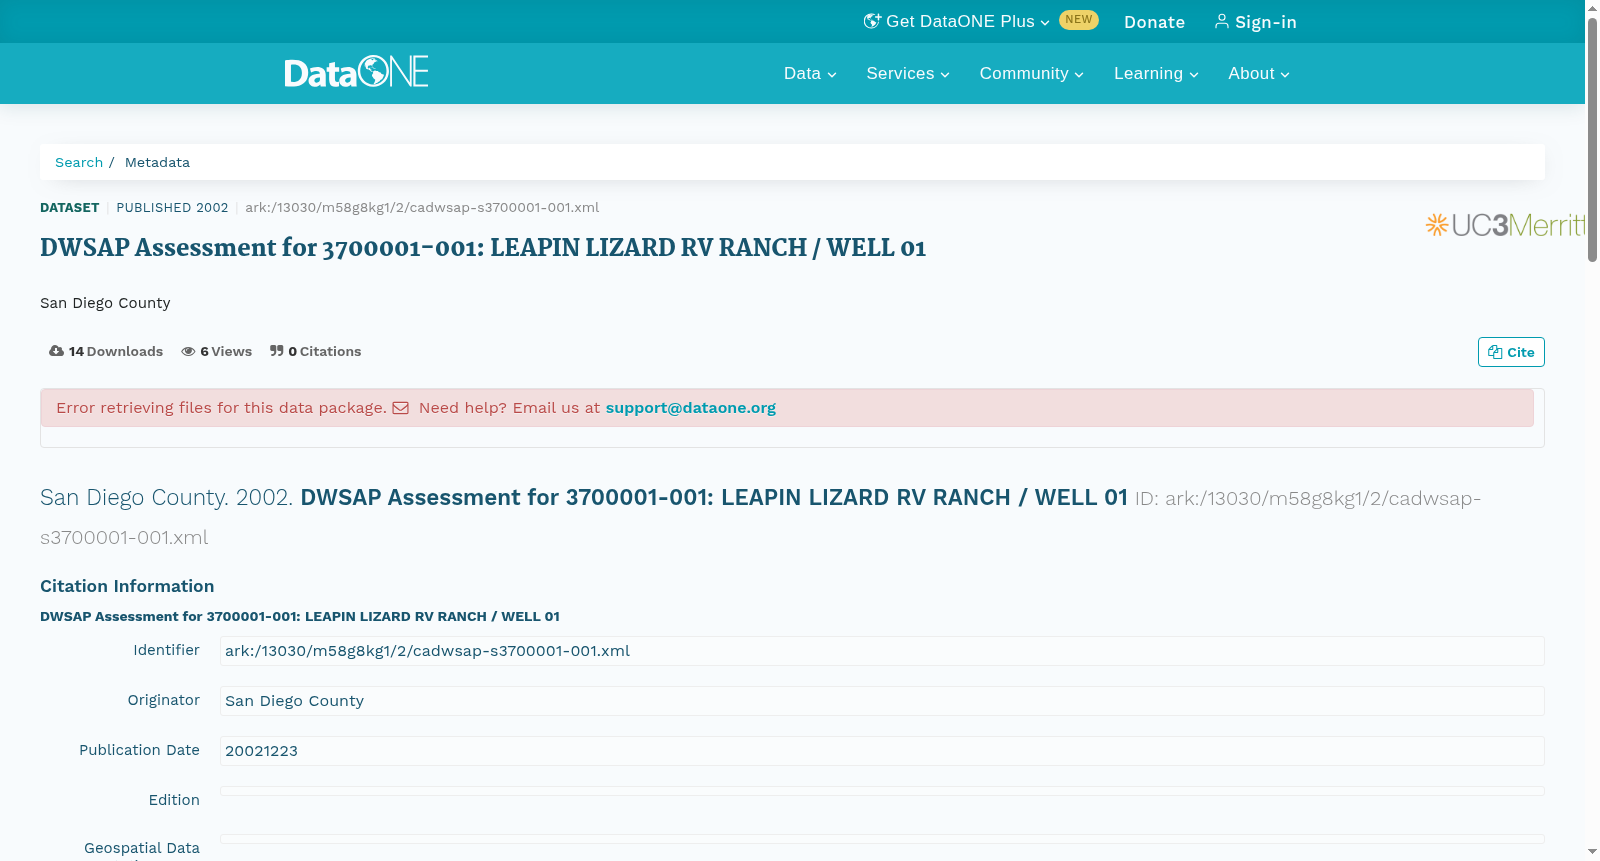This screenshot has height=861, width=1600.
Task: Click the 0 Citations counter text
Action: 325,351
